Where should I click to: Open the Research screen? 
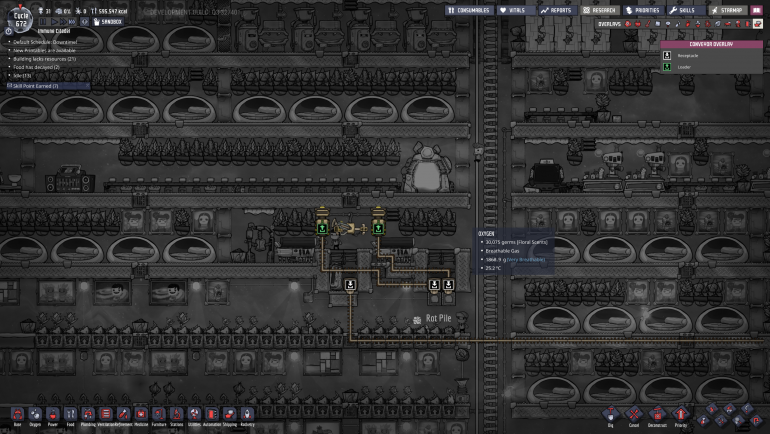[599, 10]
